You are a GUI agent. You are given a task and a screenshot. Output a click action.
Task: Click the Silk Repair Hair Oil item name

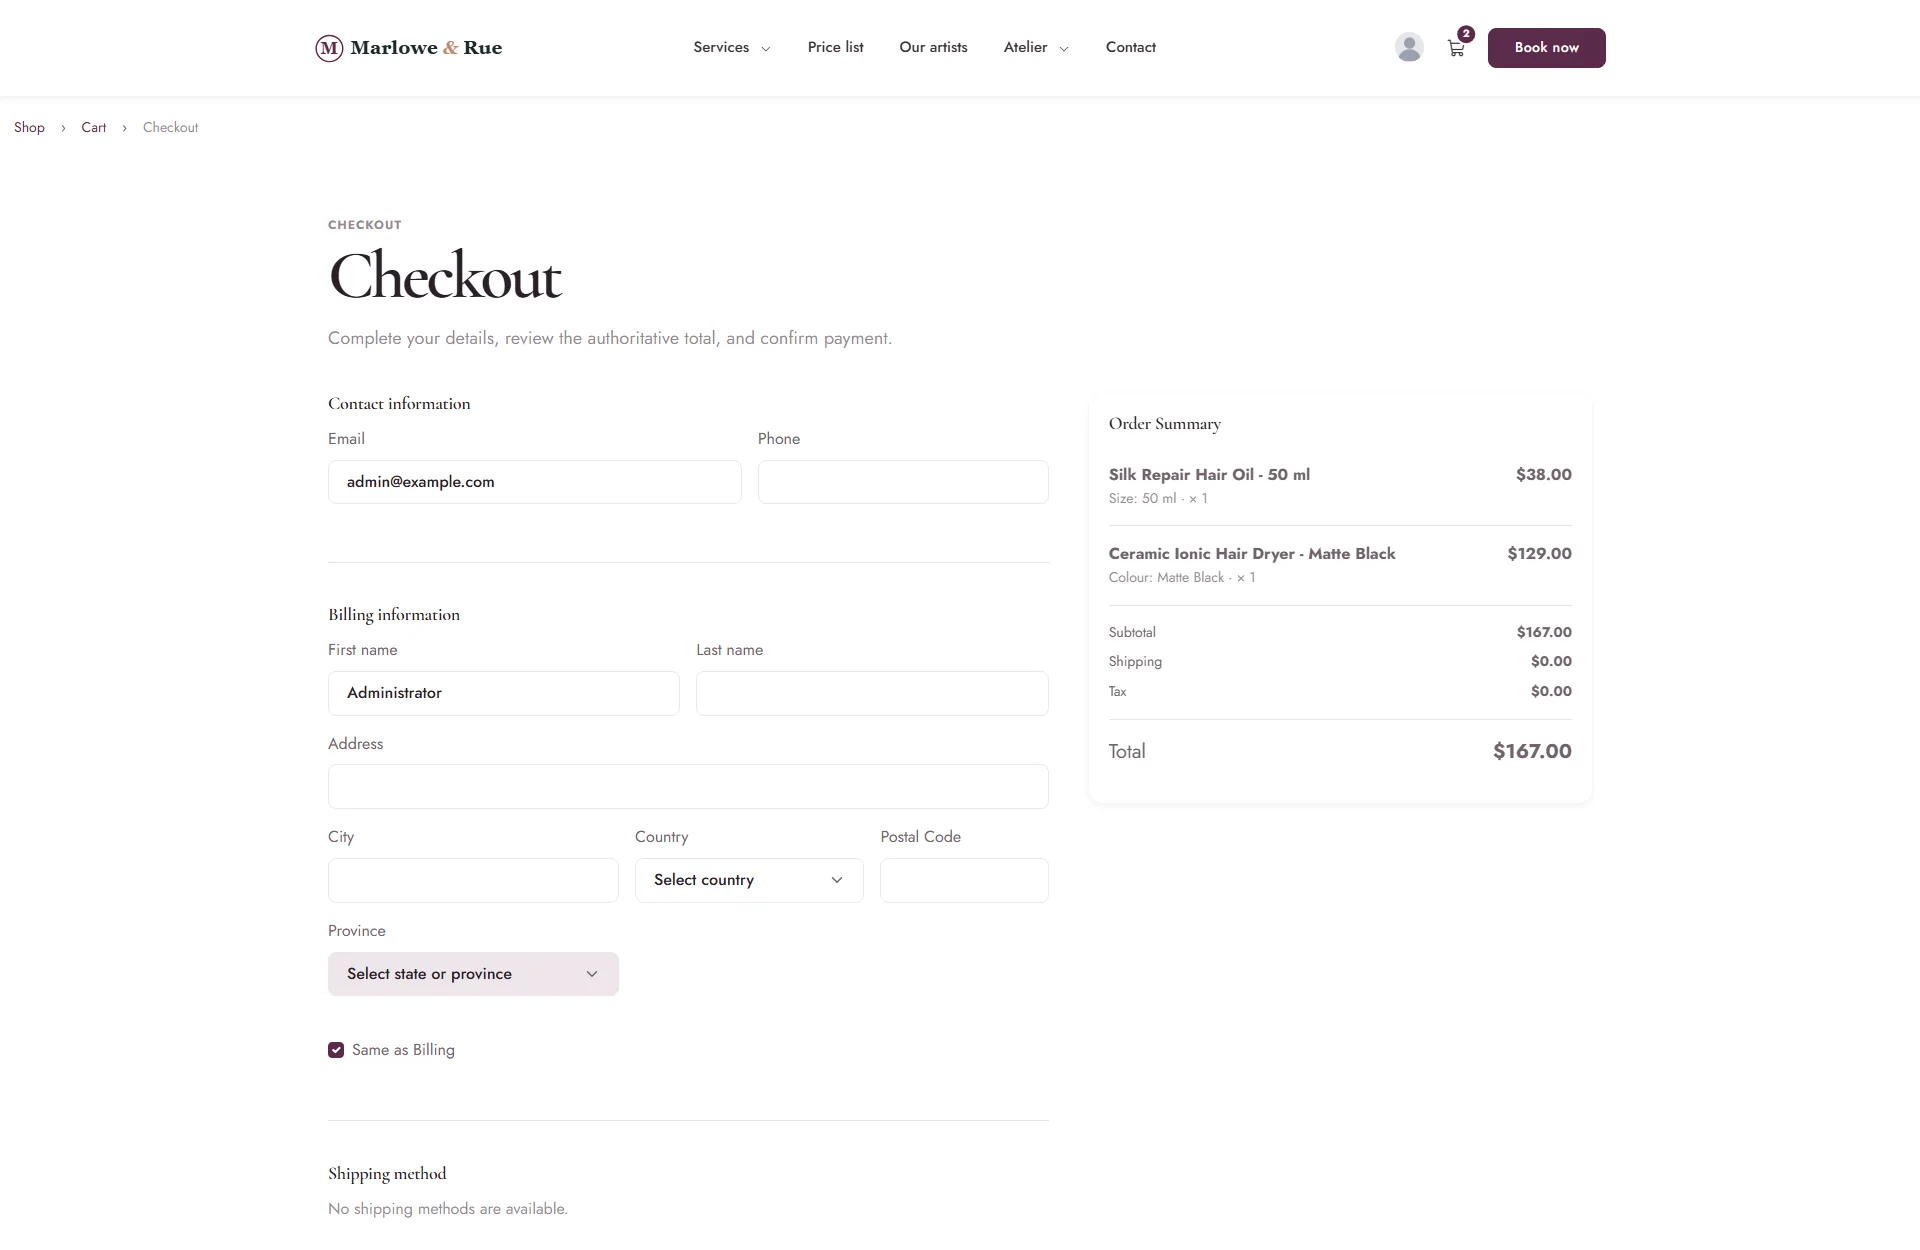(x=1209, y=474)
